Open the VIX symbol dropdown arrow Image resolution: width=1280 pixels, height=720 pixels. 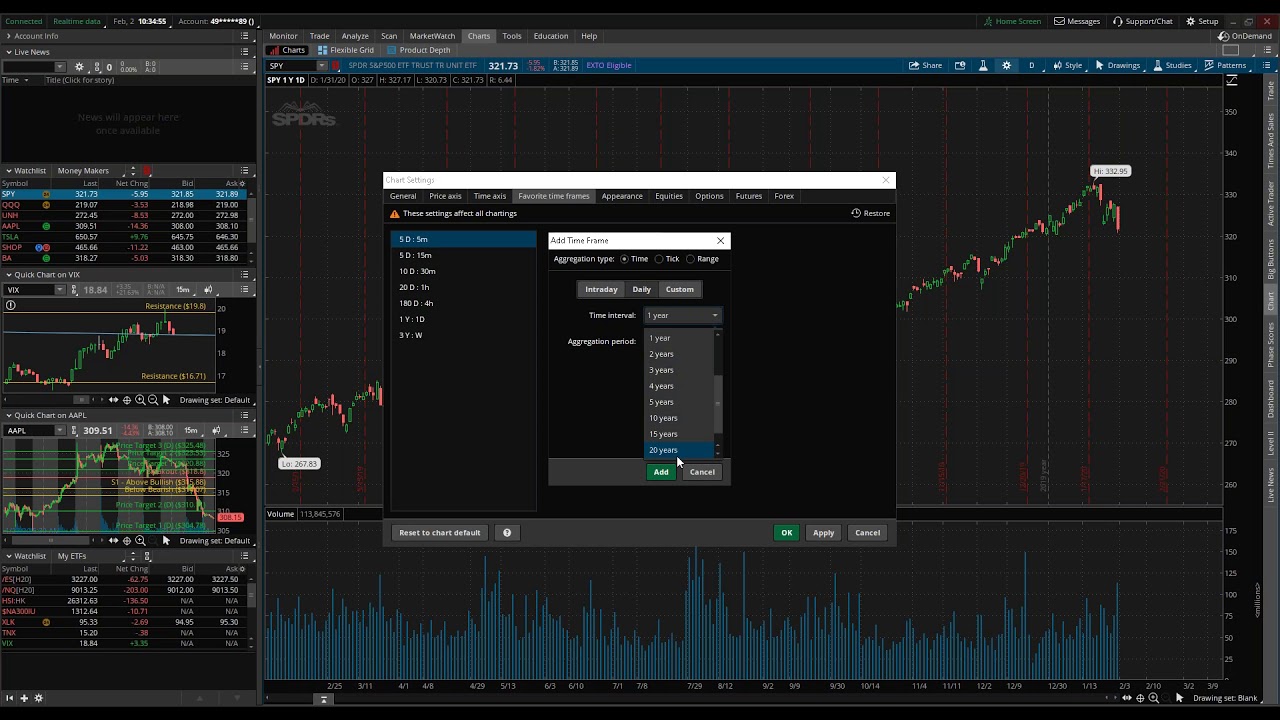60,290
